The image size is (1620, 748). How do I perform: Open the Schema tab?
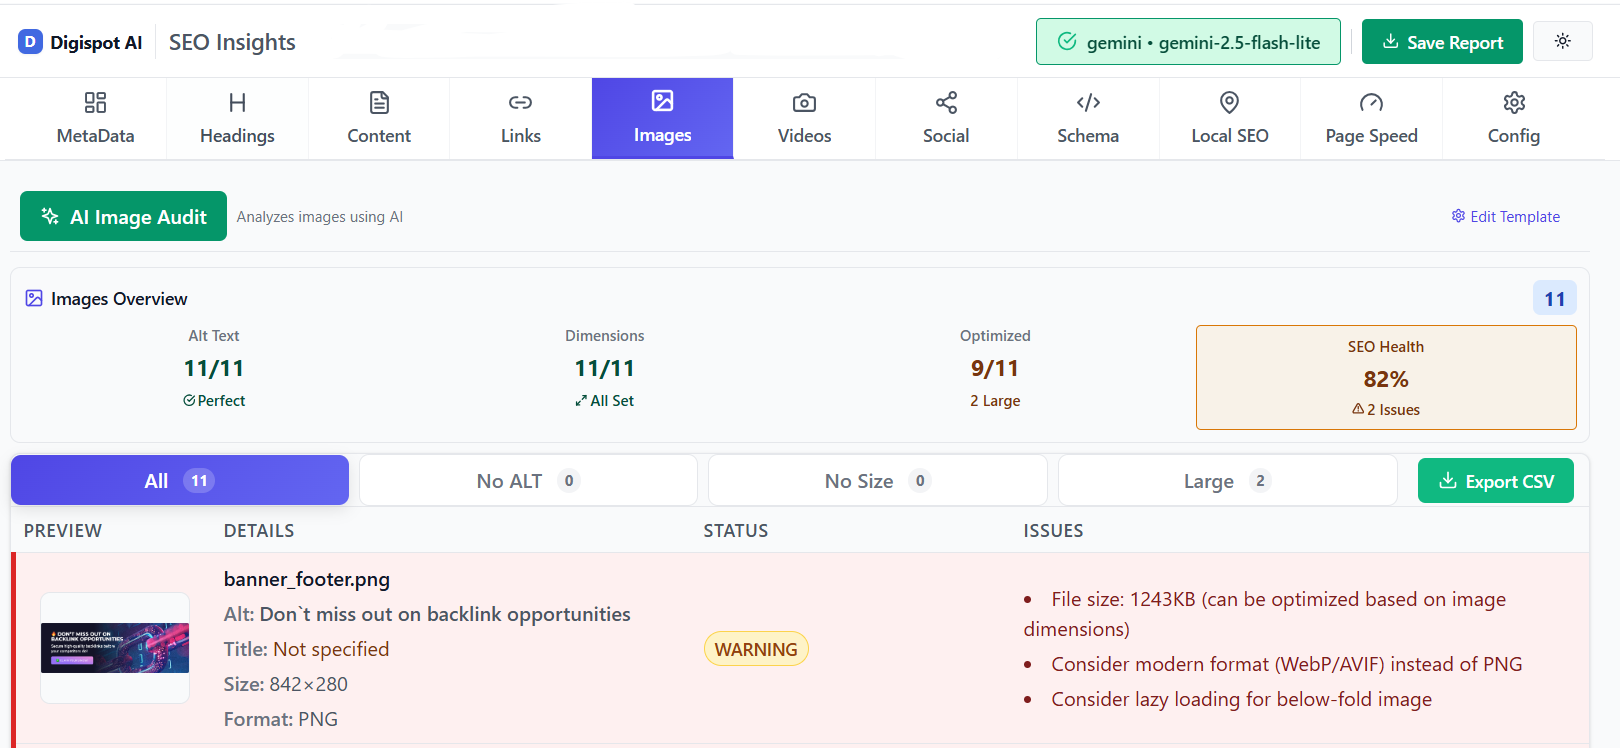click(1088, 118)
